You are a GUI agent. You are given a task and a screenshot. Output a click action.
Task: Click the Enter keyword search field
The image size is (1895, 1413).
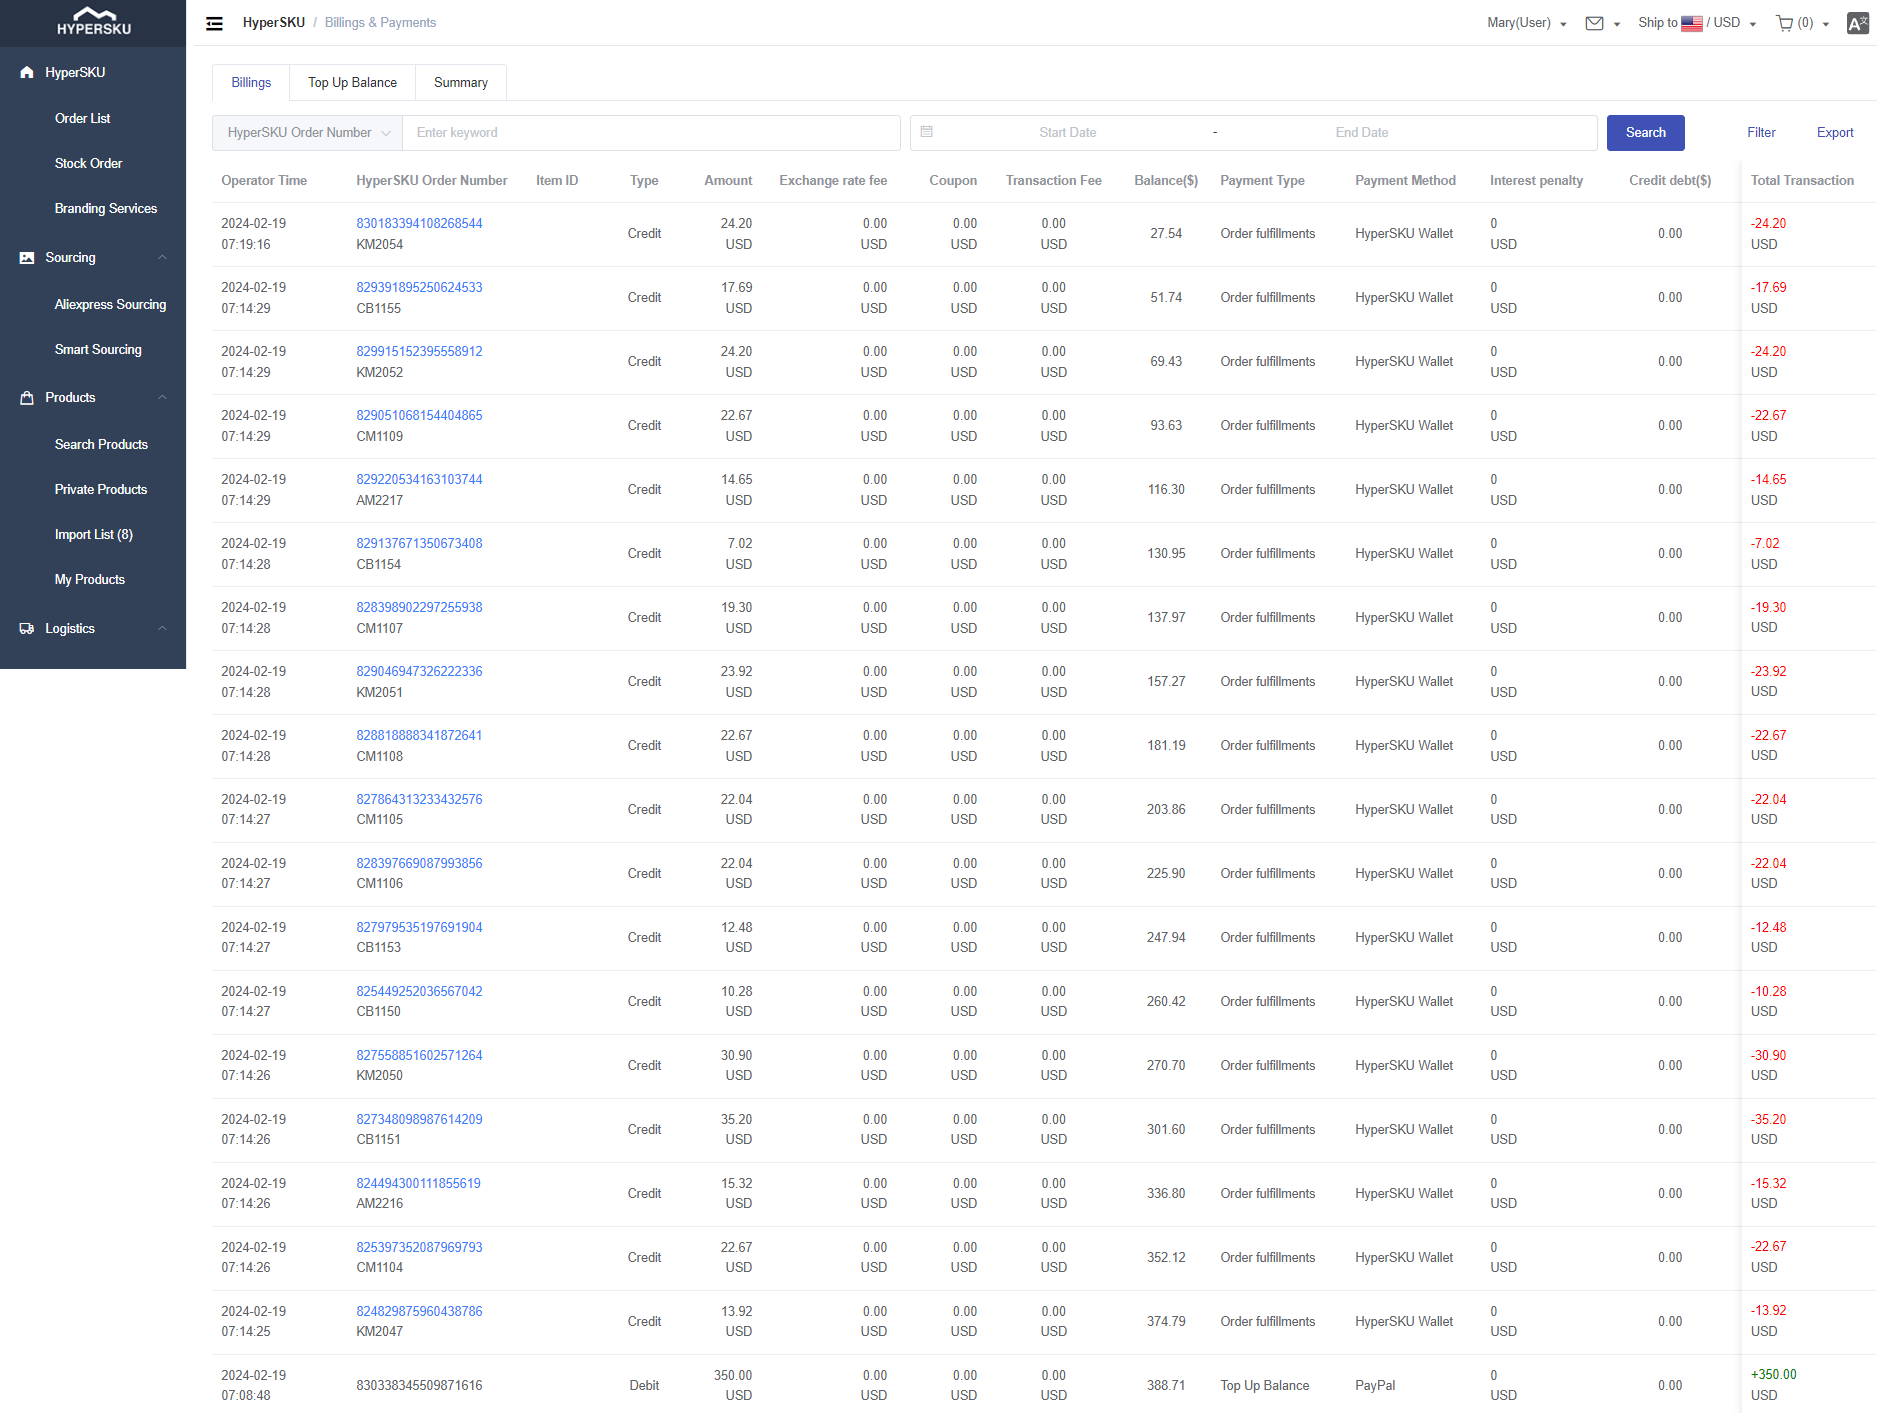650,133
